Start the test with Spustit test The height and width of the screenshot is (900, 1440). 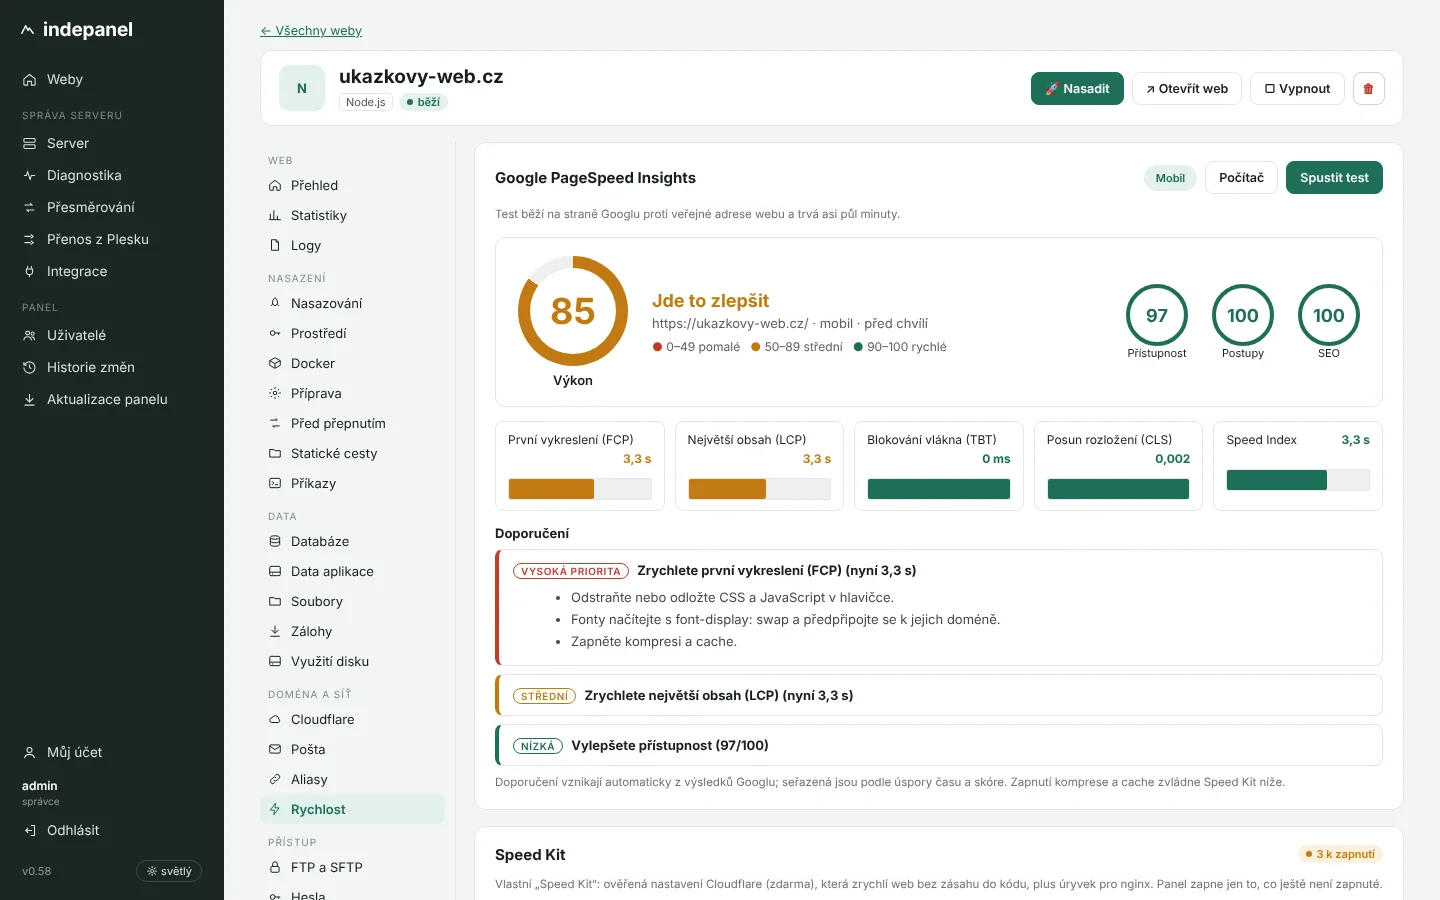(1334, 178)
